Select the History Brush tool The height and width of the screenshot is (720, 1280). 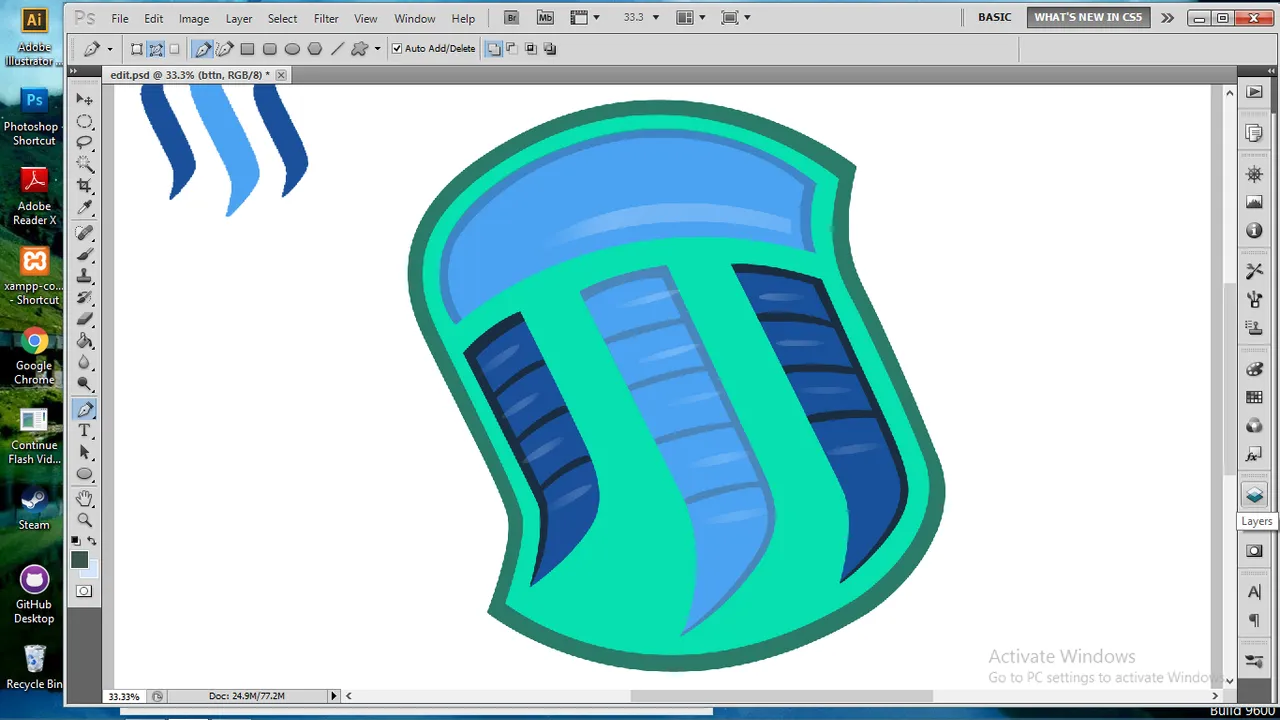tap(85, 298)
